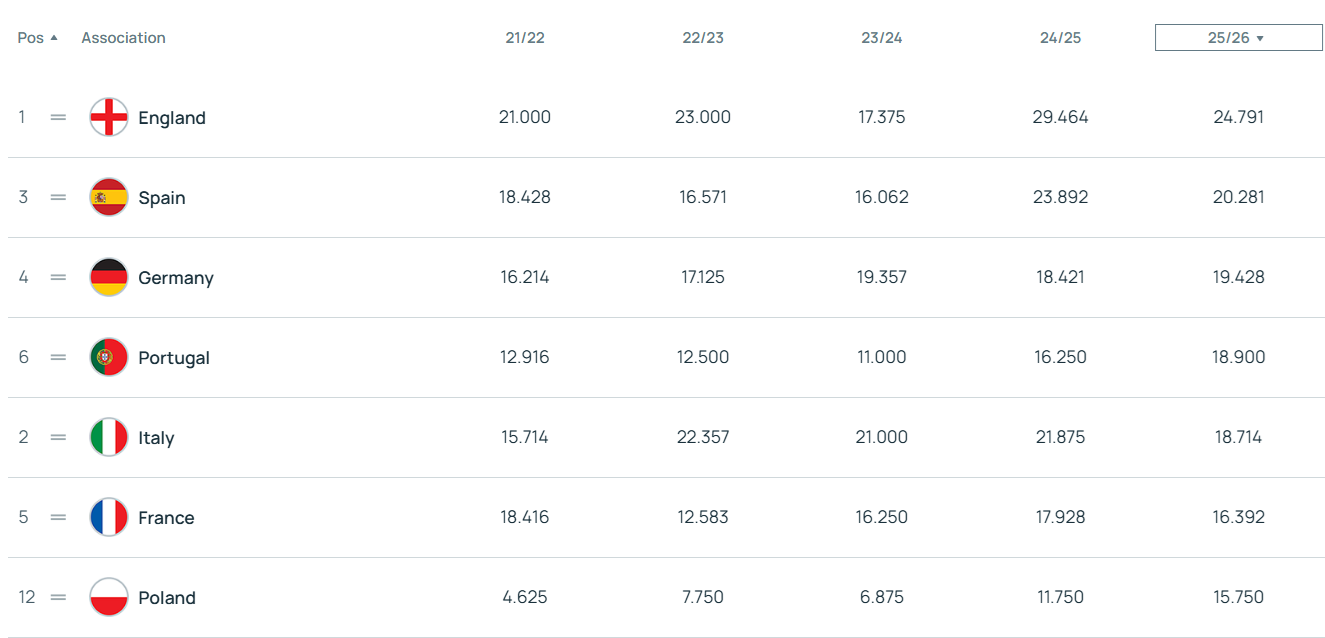Click the Germany flag icon
The height and width of the screenshot is (638, 1325).
[109, 277]
